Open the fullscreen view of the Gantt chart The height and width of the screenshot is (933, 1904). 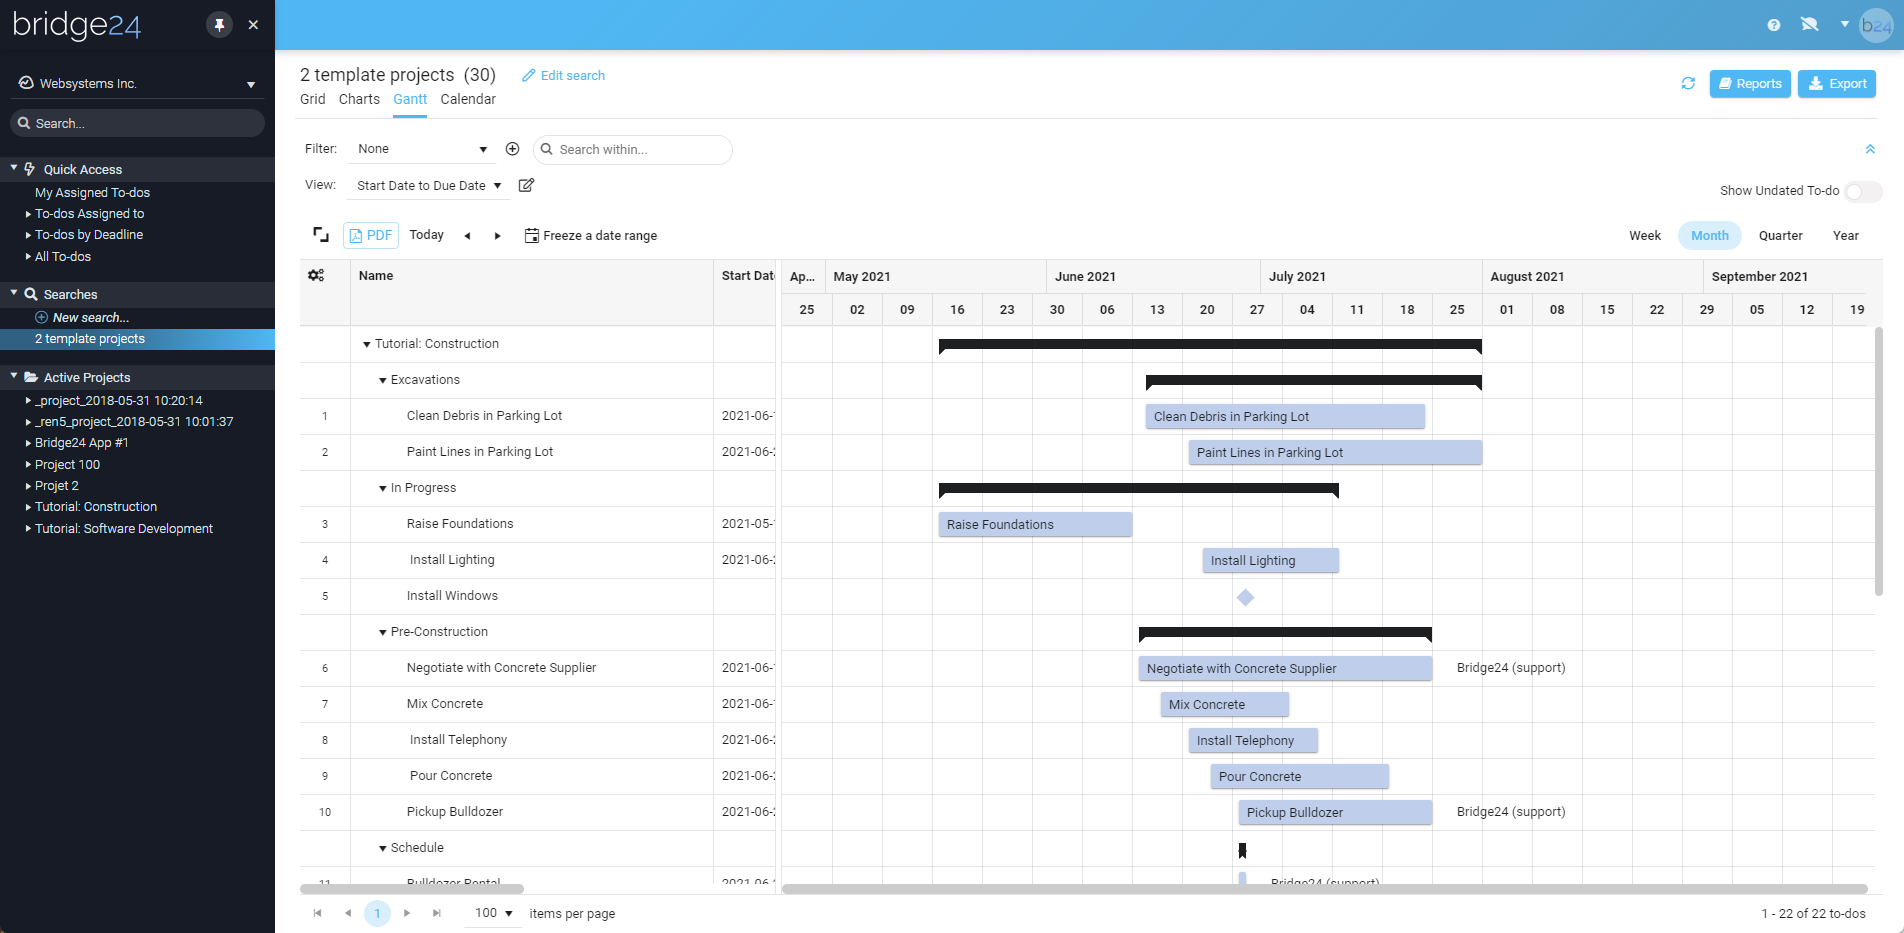[321, 234]
